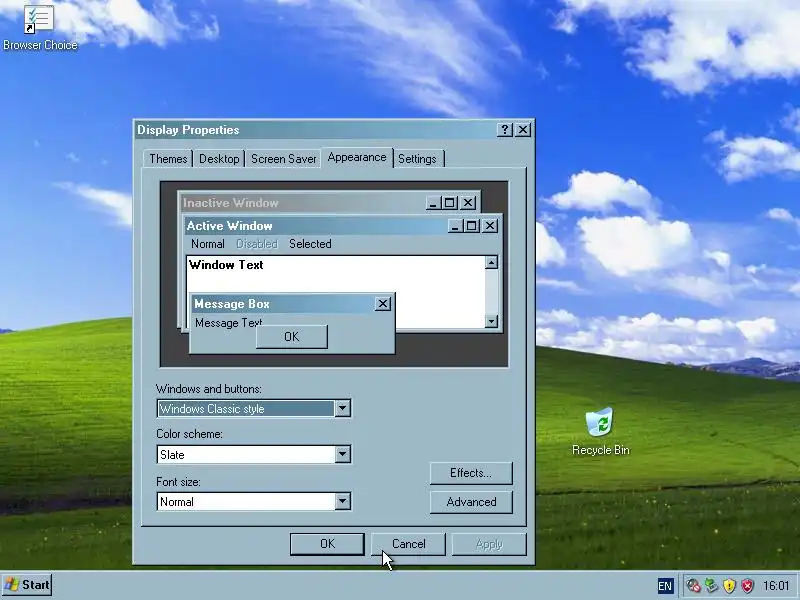800x600 pixels.
Task: Select the Recycle Bin desktop icon
Action: (x=600, y=432)
